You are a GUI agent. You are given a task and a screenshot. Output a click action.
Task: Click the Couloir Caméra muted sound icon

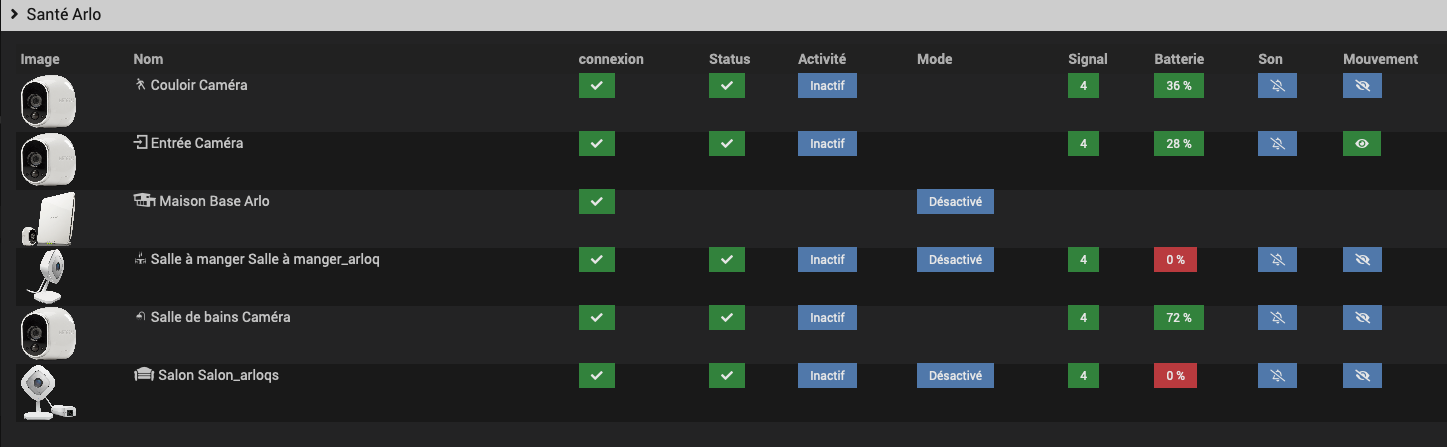(1277, 86)
